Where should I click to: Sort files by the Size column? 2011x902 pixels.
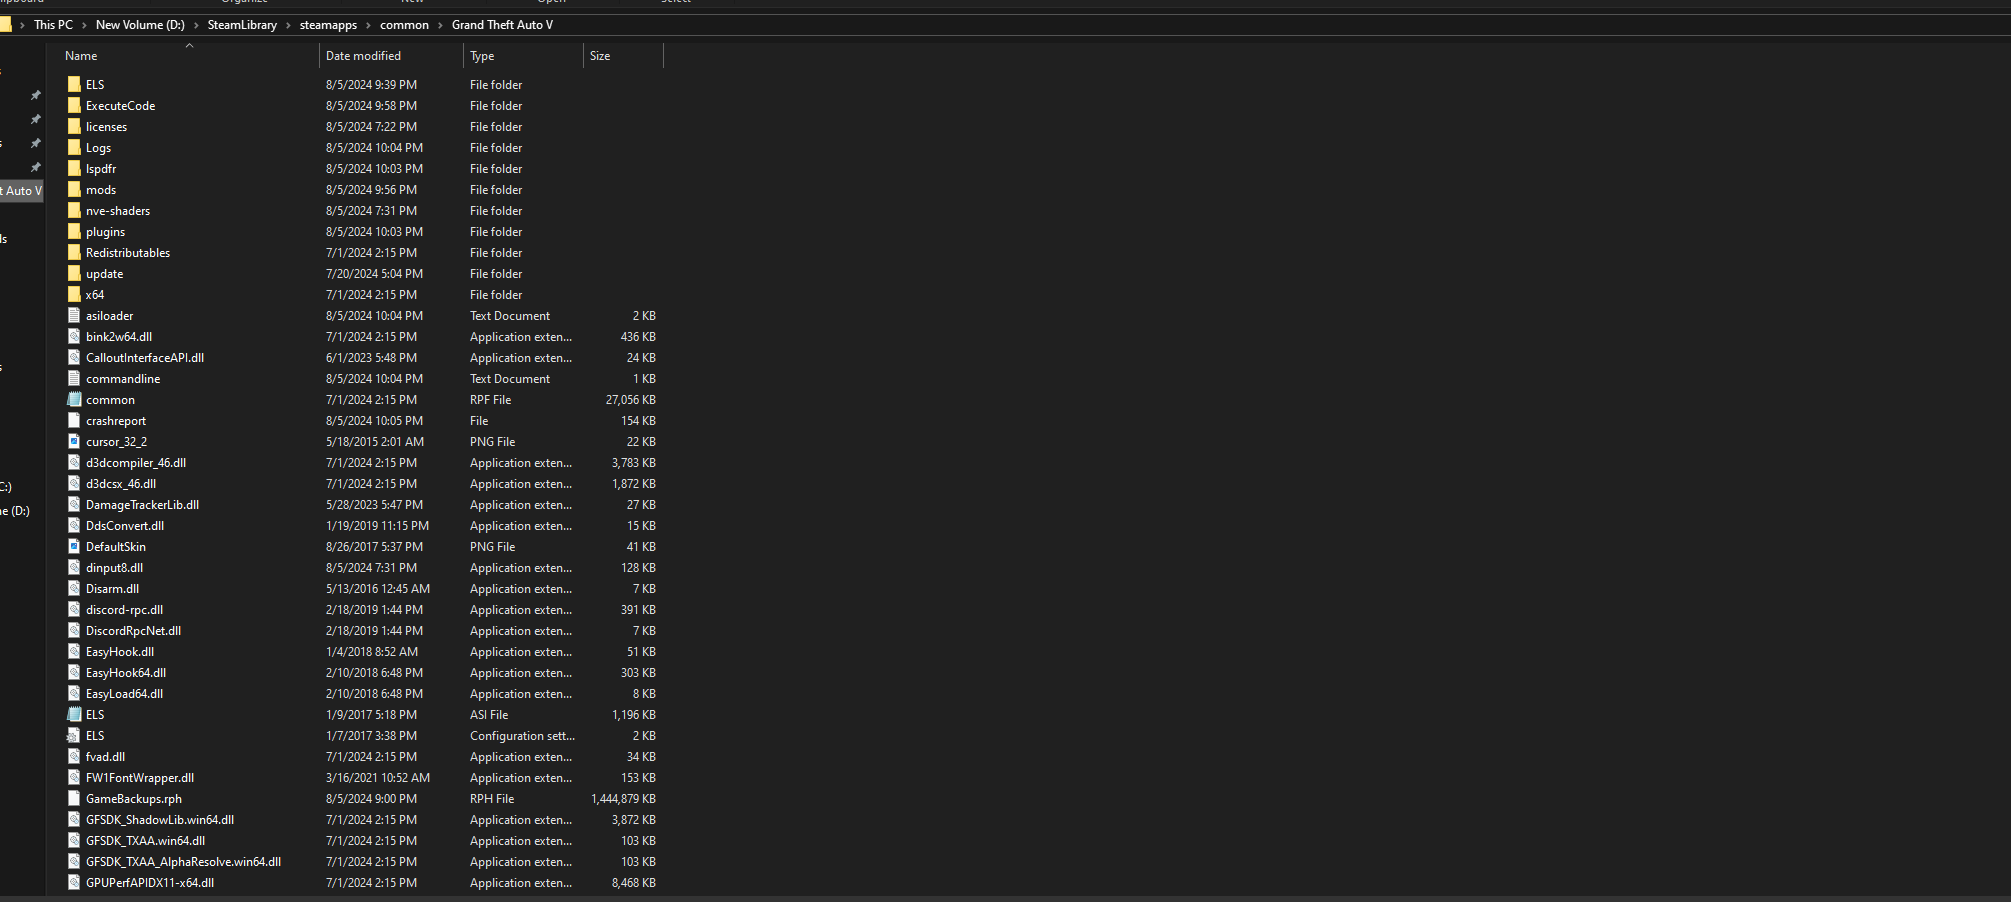(x=623, y=56)
